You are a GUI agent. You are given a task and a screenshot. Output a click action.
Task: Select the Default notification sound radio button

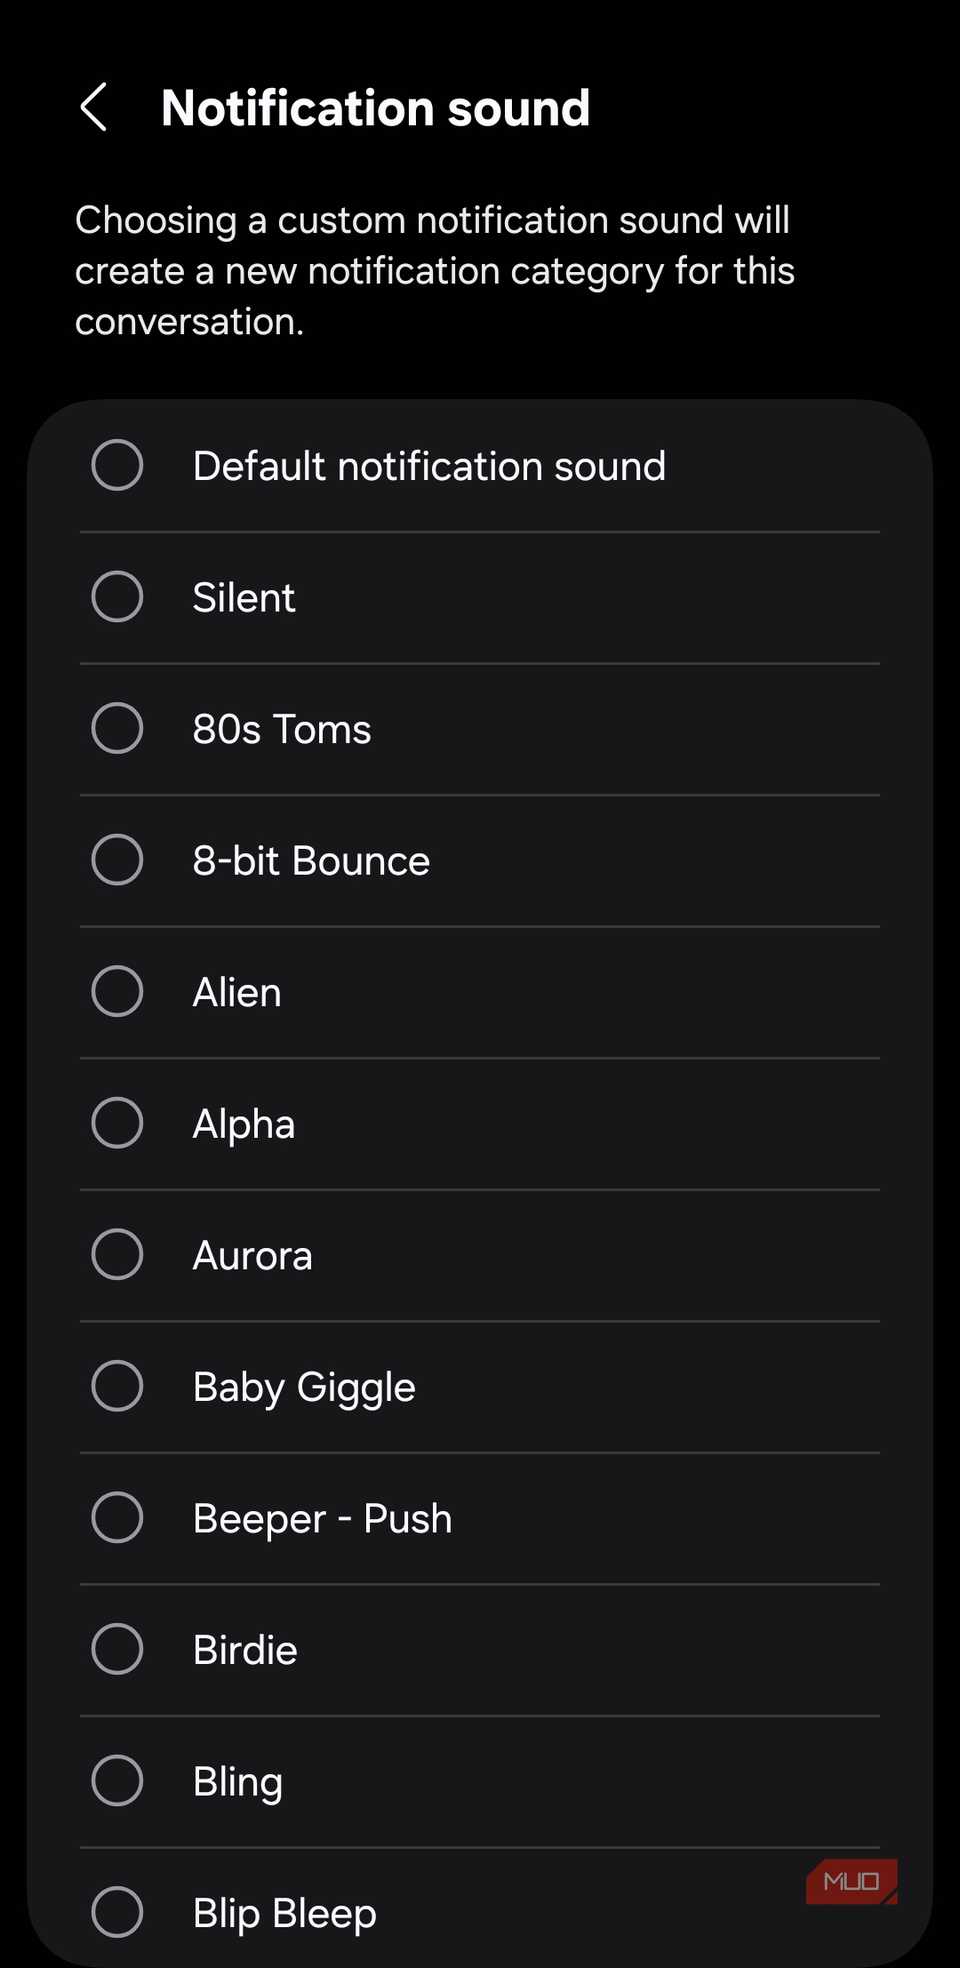tap(117, 465)
